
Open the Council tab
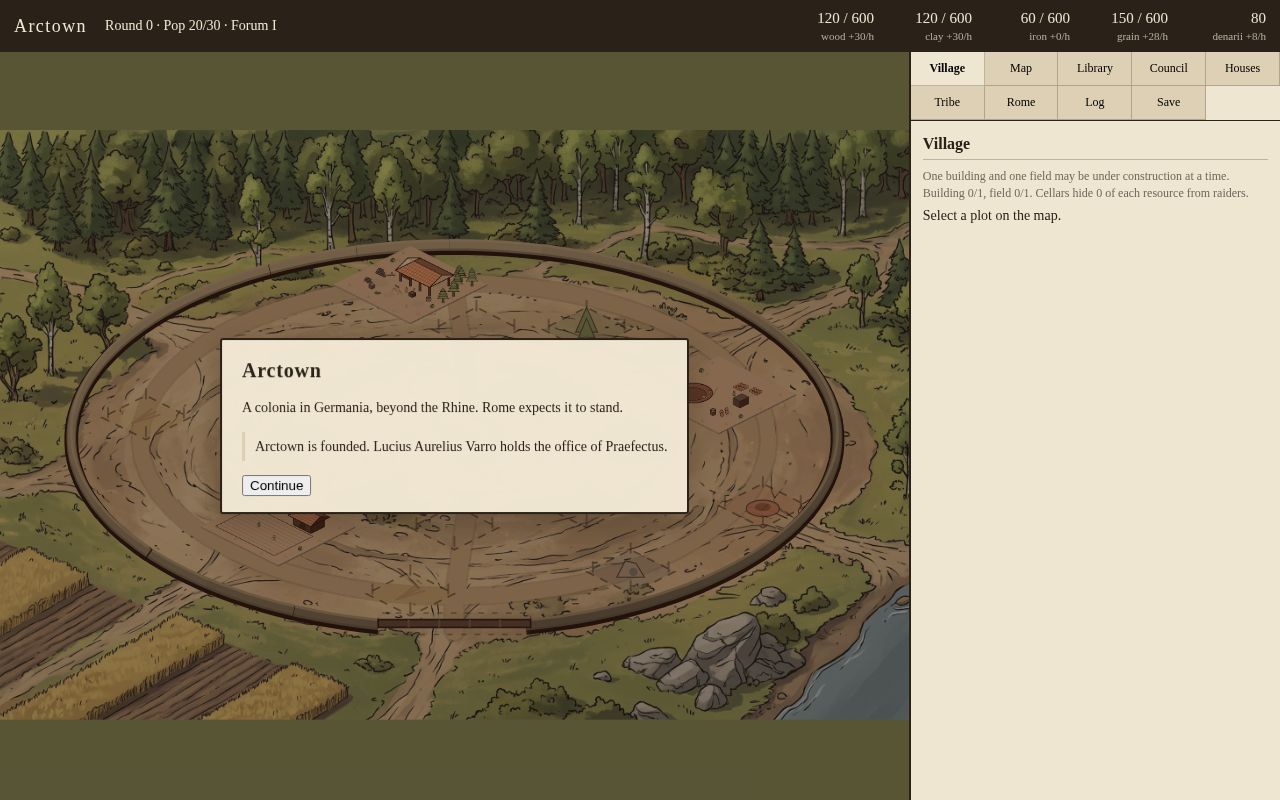click(x=1168, y=68)
